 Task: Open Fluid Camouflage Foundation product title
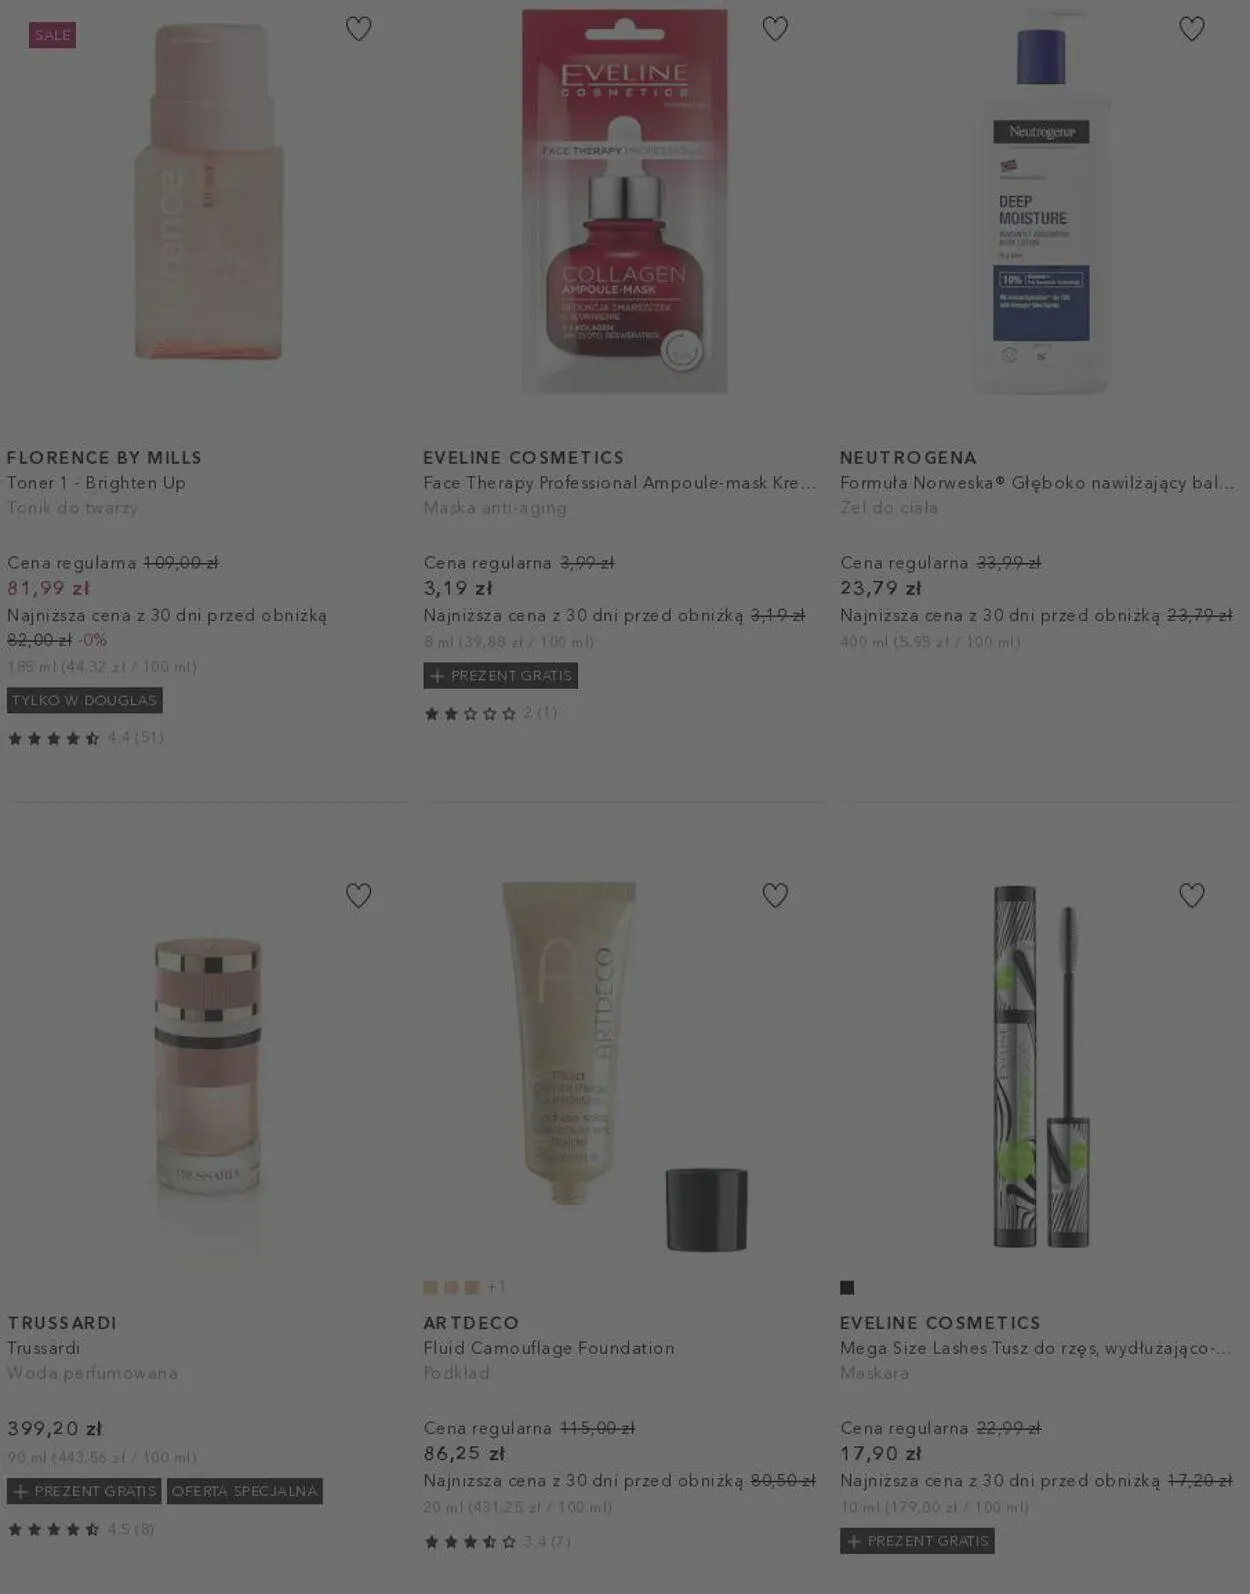[x=549, y=1347]
